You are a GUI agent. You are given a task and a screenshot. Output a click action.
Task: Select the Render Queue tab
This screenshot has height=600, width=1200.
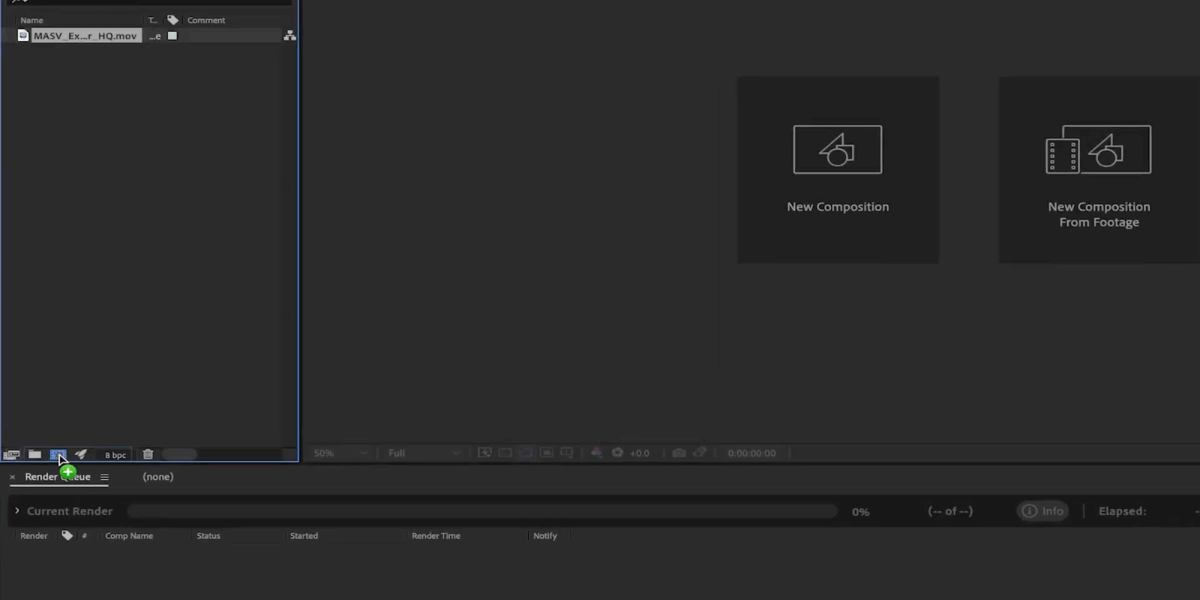[57, 477]
